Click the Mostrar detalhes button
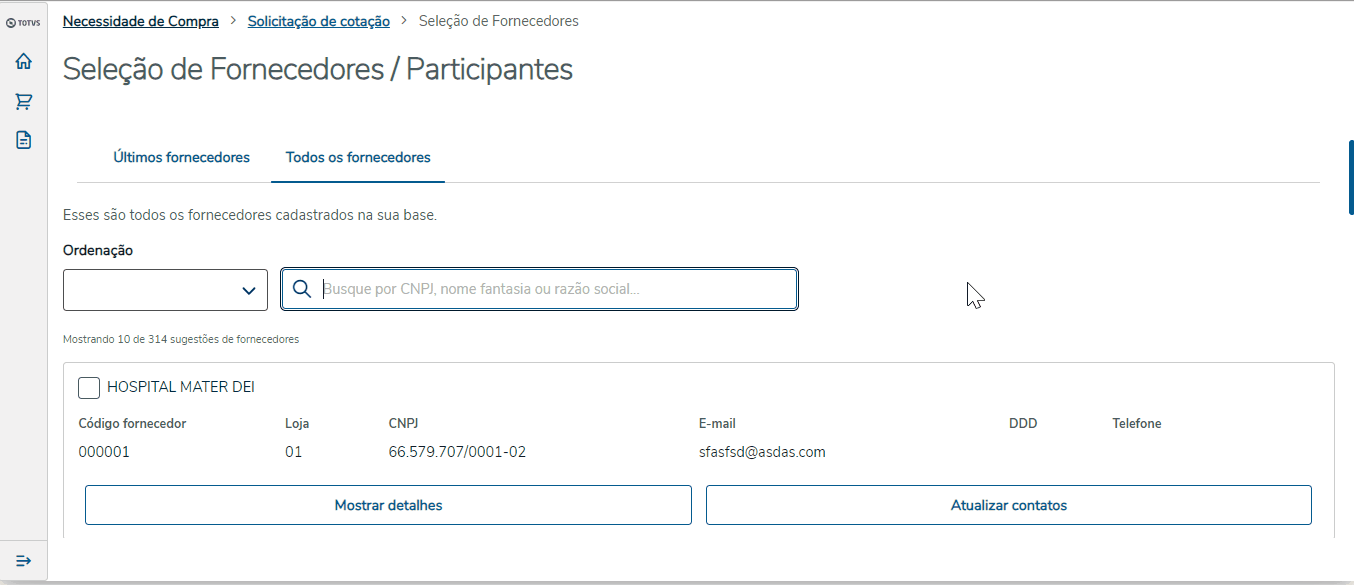The image size is (1354, 585). click(x=388, y=505)
